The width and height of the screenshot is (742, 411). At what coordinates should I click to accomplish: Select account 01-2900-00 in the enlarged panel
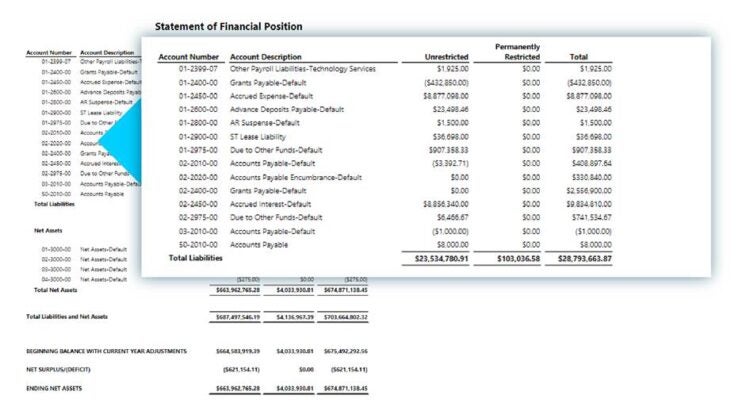point(198,137)
